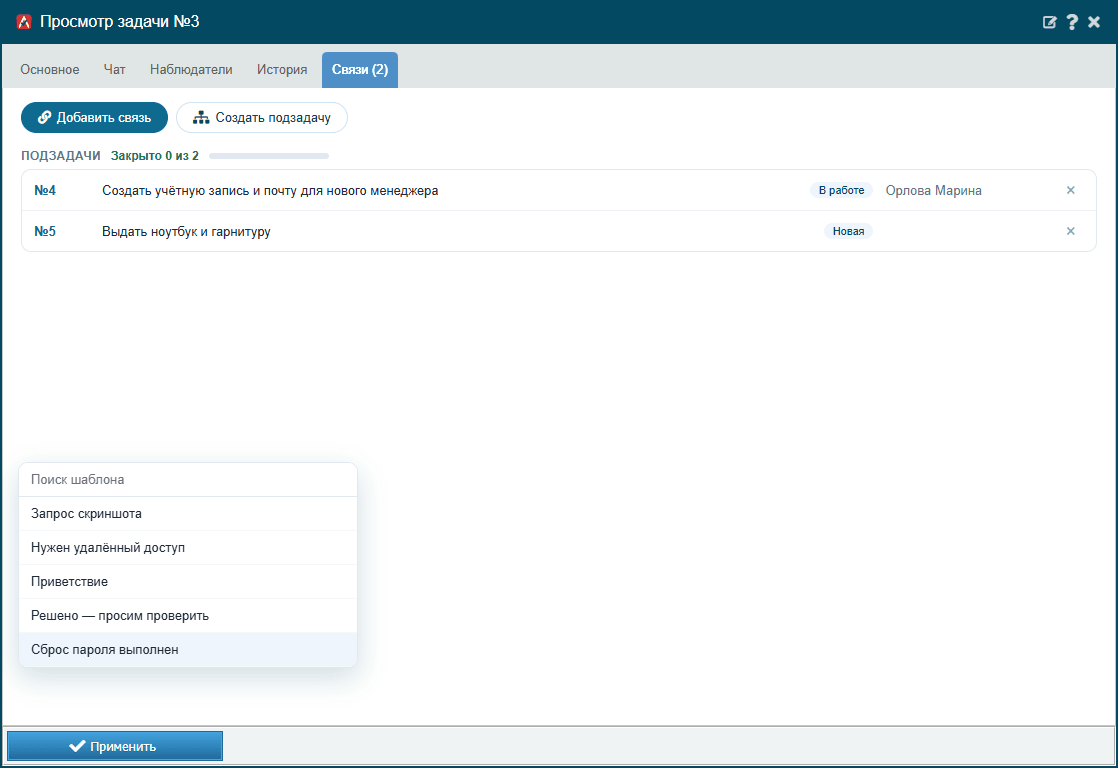Click the Добавить связь button
Image resolution: width=1118 pixels, height=768 pixels.
click(x=94, y=118)
